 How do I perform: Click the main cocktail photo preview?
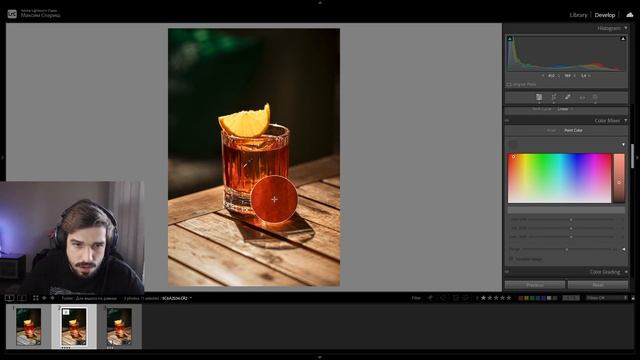tap(254, 157)
